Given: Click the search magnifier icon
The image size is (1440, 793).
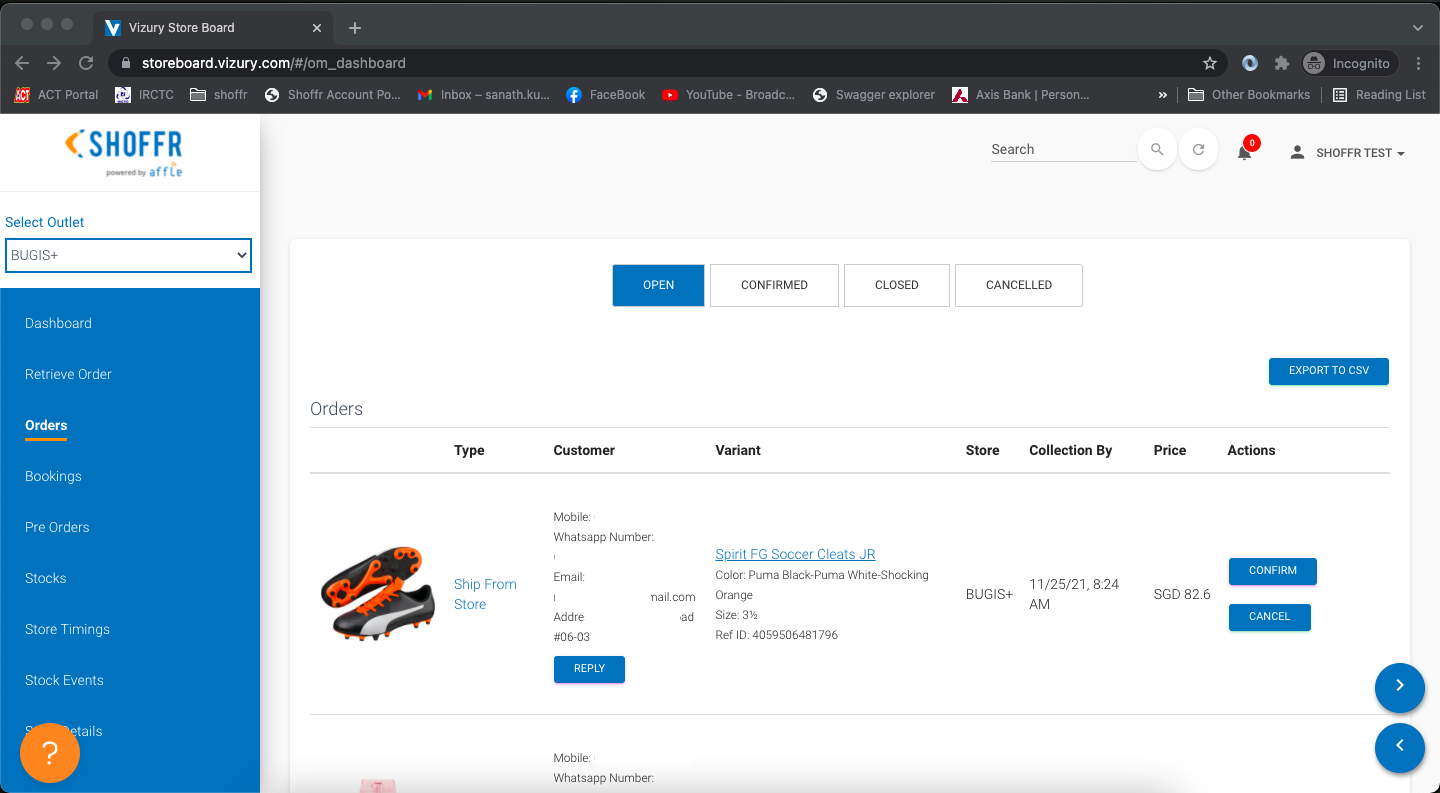Looking at the screenshot, I should click(x=1157, y=150).
